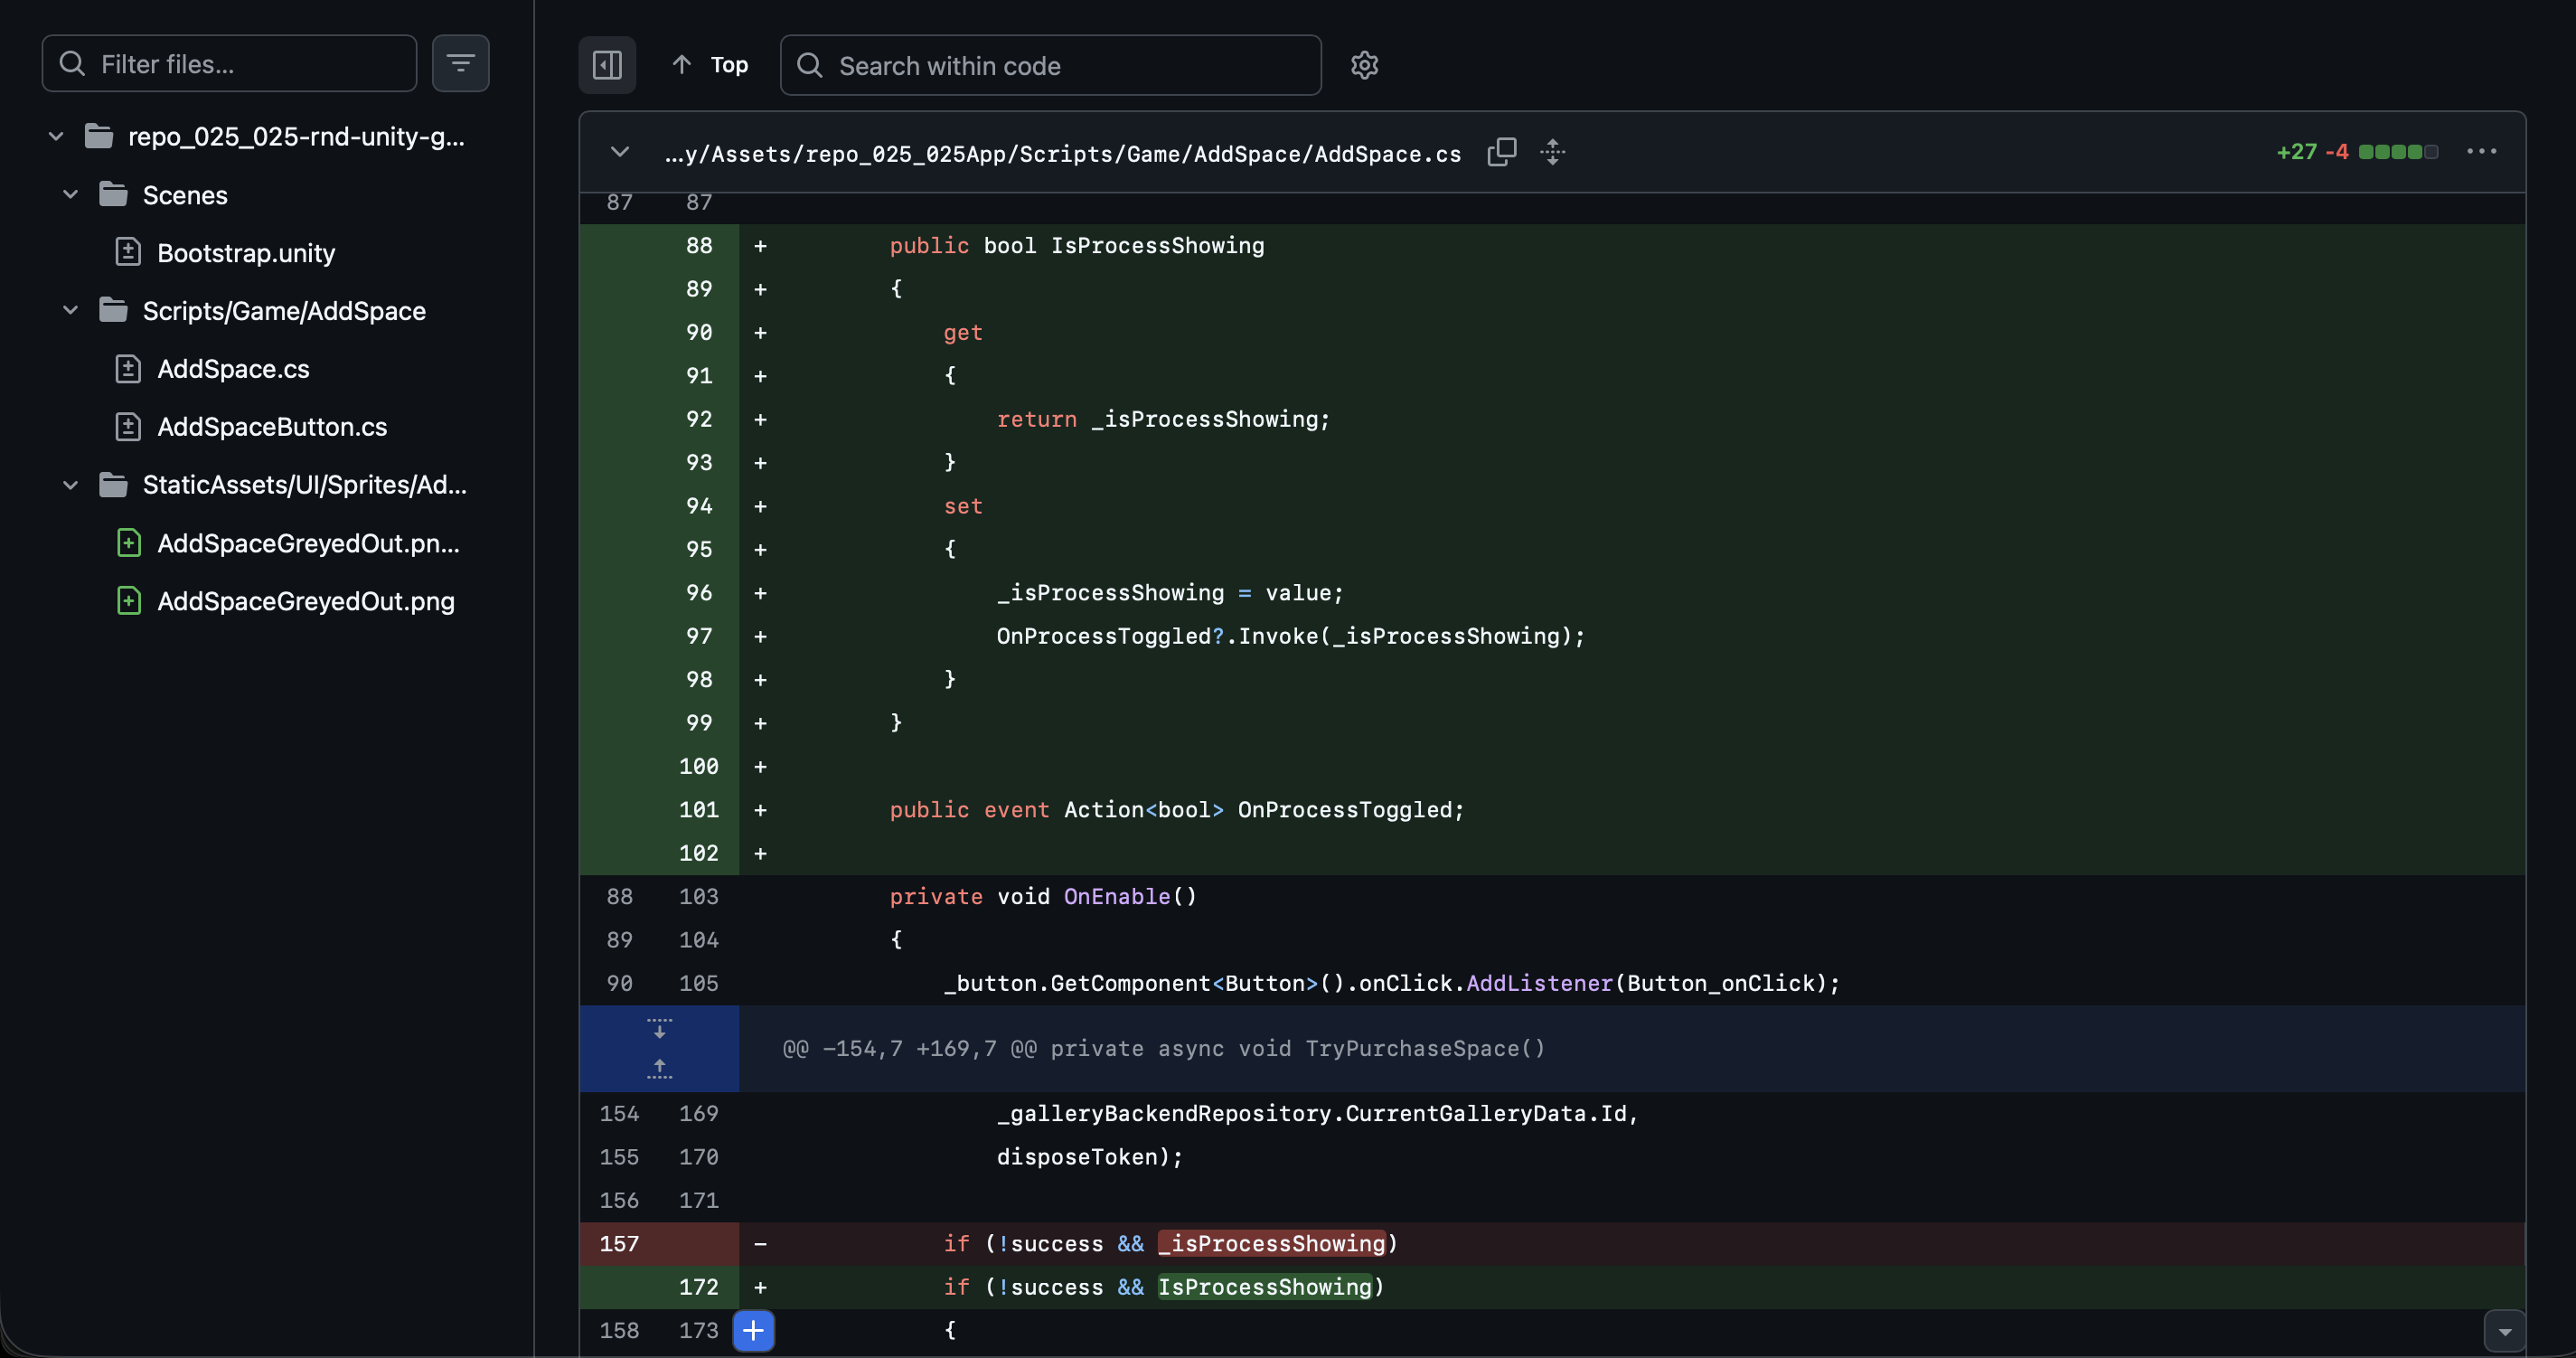The height and width of the screenshot is (1358, 2576).
Task: Click the Scenes folder icon
Action: [113, 194]
